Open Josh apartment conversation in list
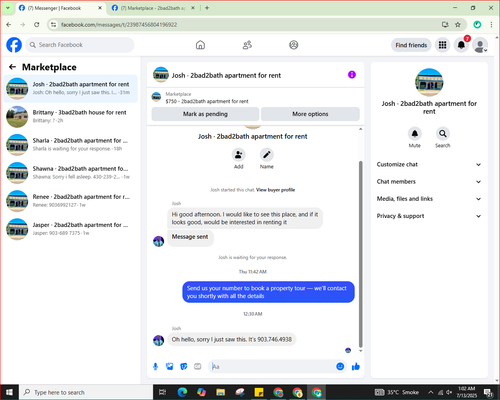 (x=70, y=88)
